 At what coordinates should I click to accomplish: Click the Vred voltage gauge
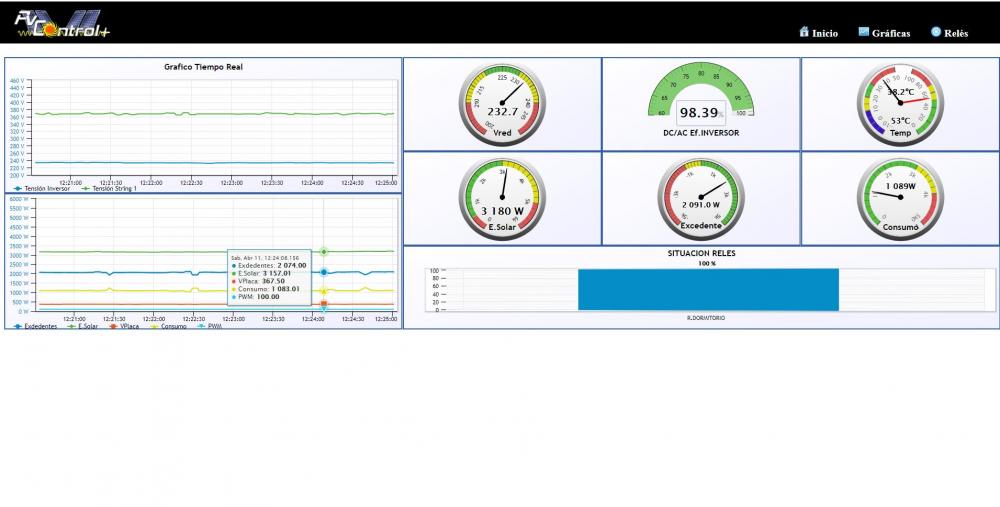502,104
